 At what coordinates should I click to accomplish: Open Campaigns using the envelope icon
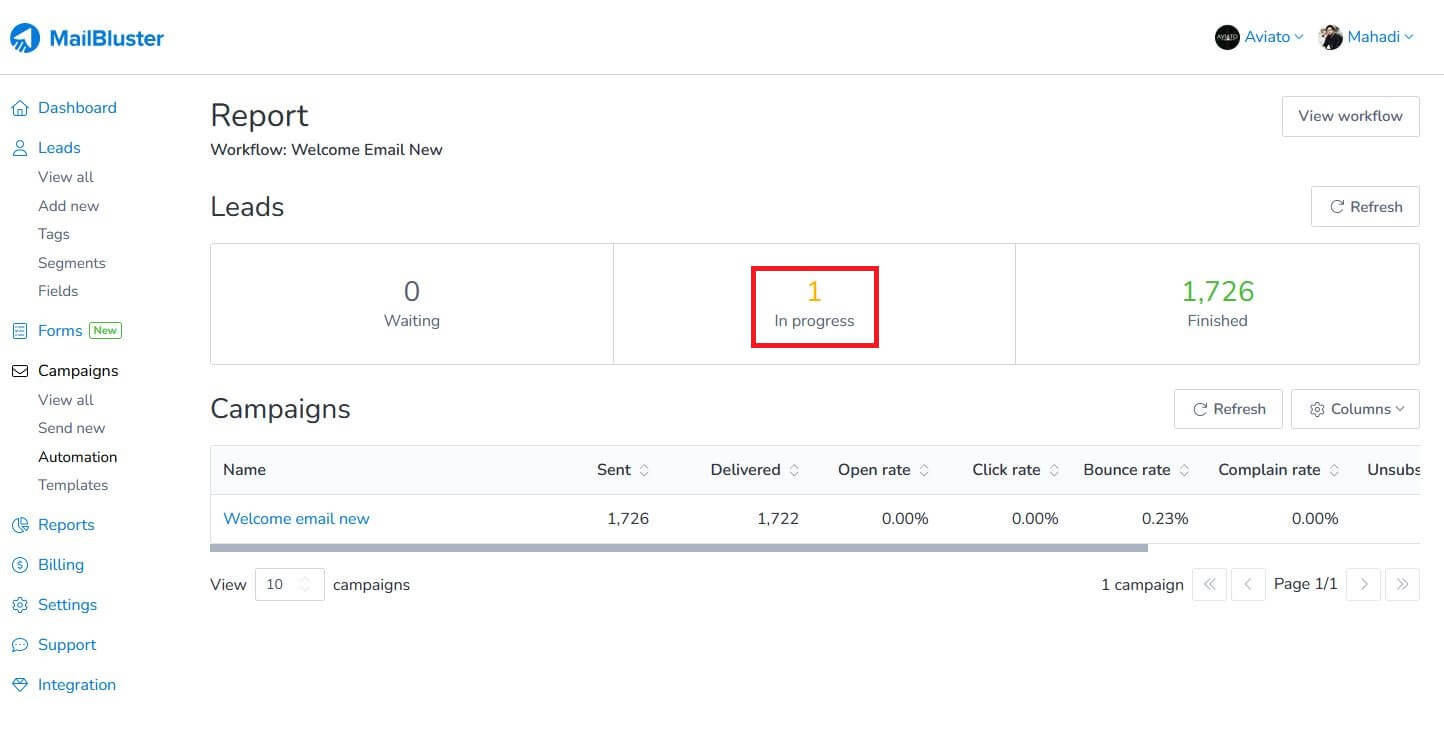[x=19, y=370]
